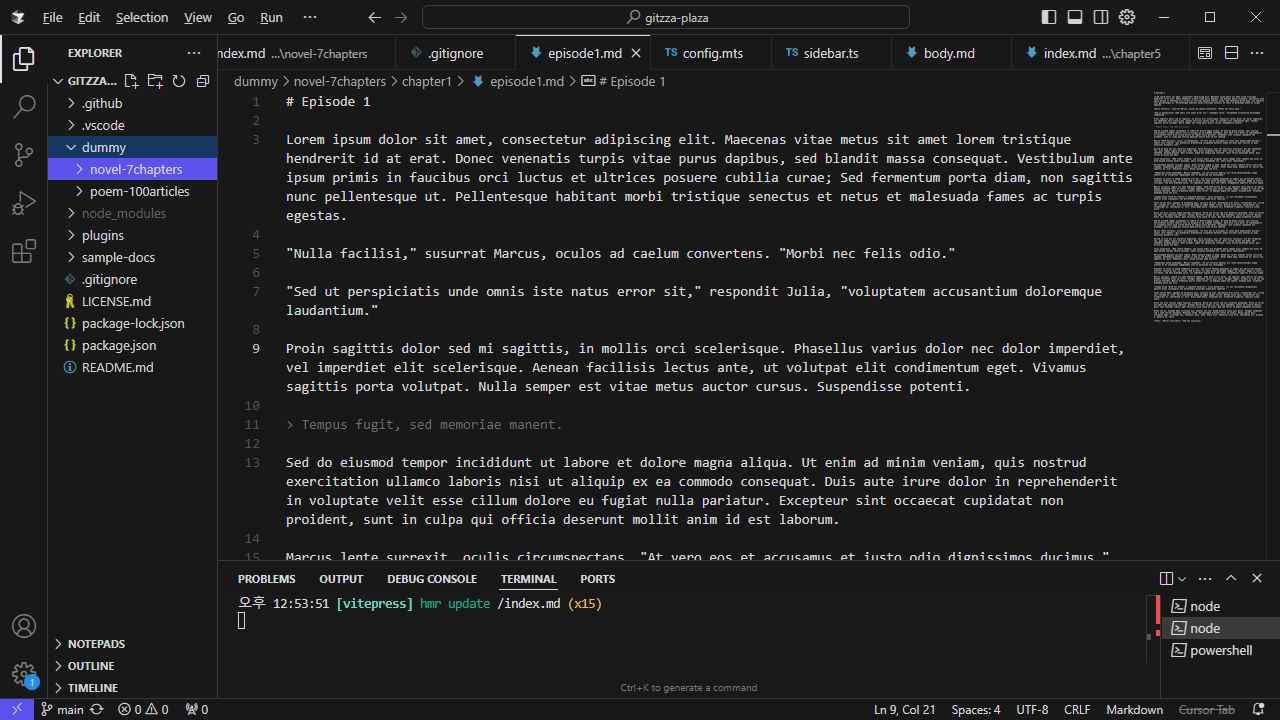Open the File menu
Viewport: 1280px width, 720px height.
[53, 17]
